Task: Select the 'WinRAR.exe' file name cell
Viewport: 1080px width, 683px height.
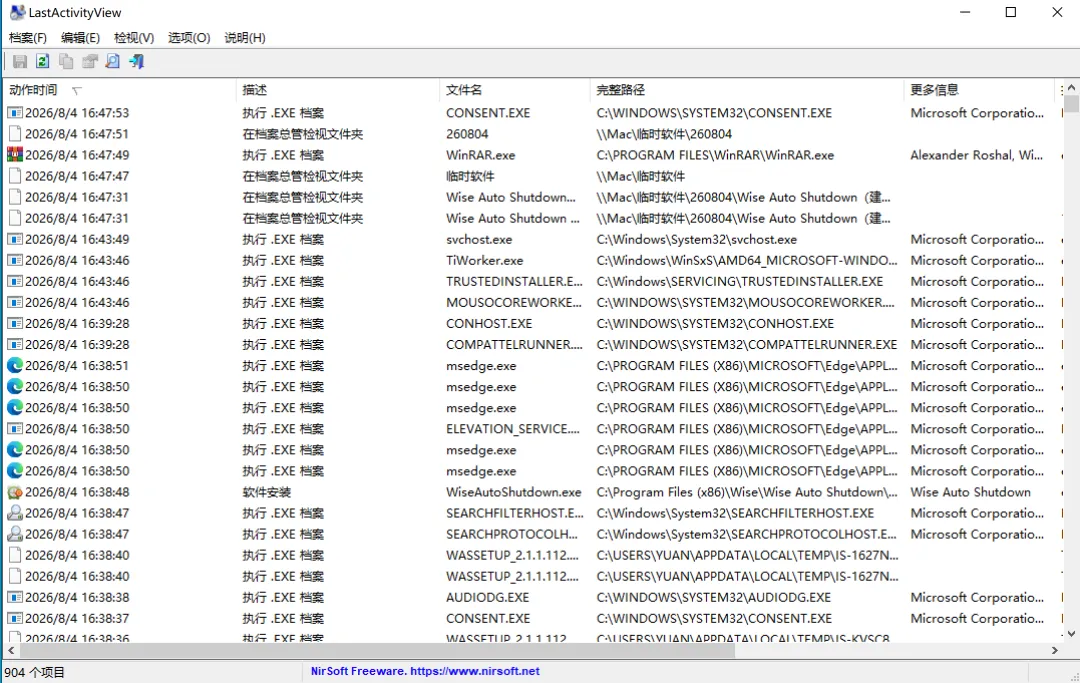Action: [481, 155]
